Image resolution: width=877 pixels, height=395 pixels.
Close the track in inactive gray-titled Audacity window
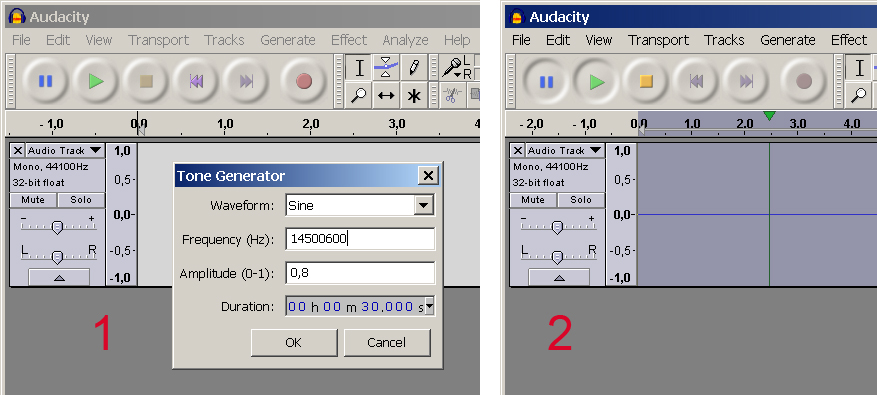18,151
